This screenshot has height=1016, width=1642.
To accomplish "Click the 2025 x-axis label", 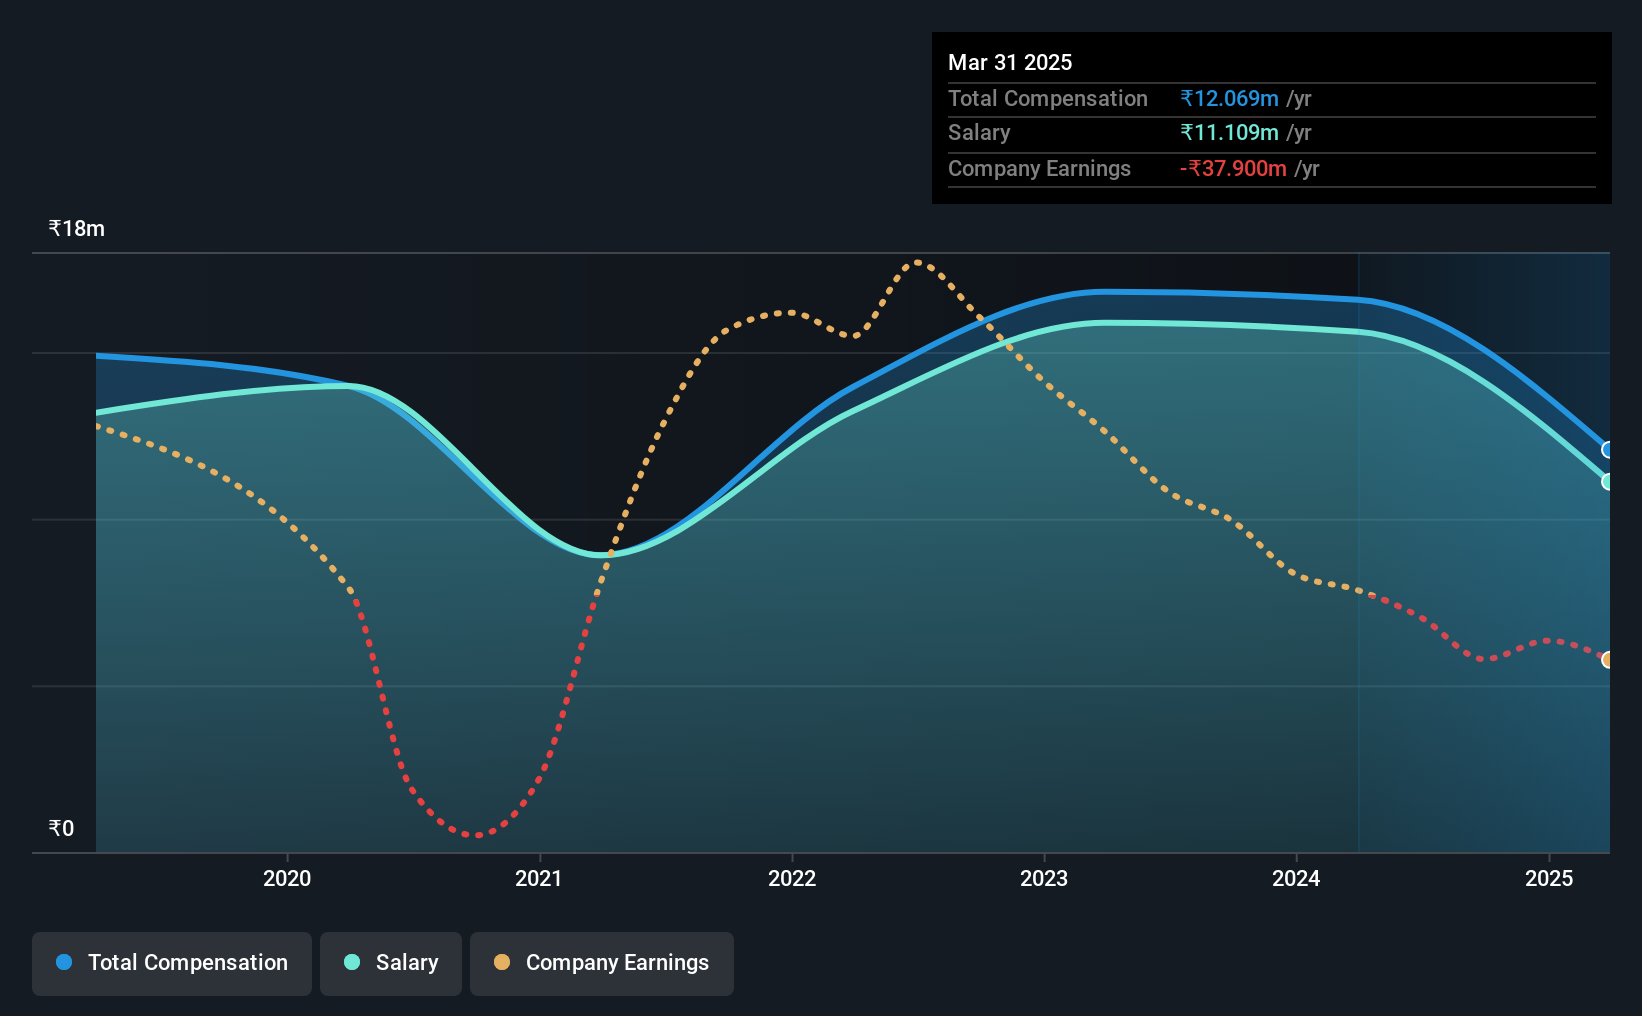I will click(x=1549, y=878).
